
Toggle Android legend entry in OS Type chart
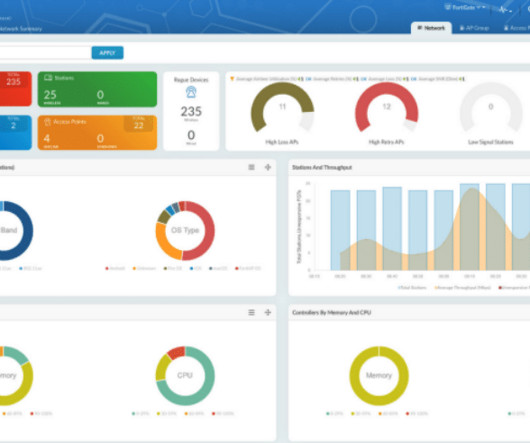[115, 268]
